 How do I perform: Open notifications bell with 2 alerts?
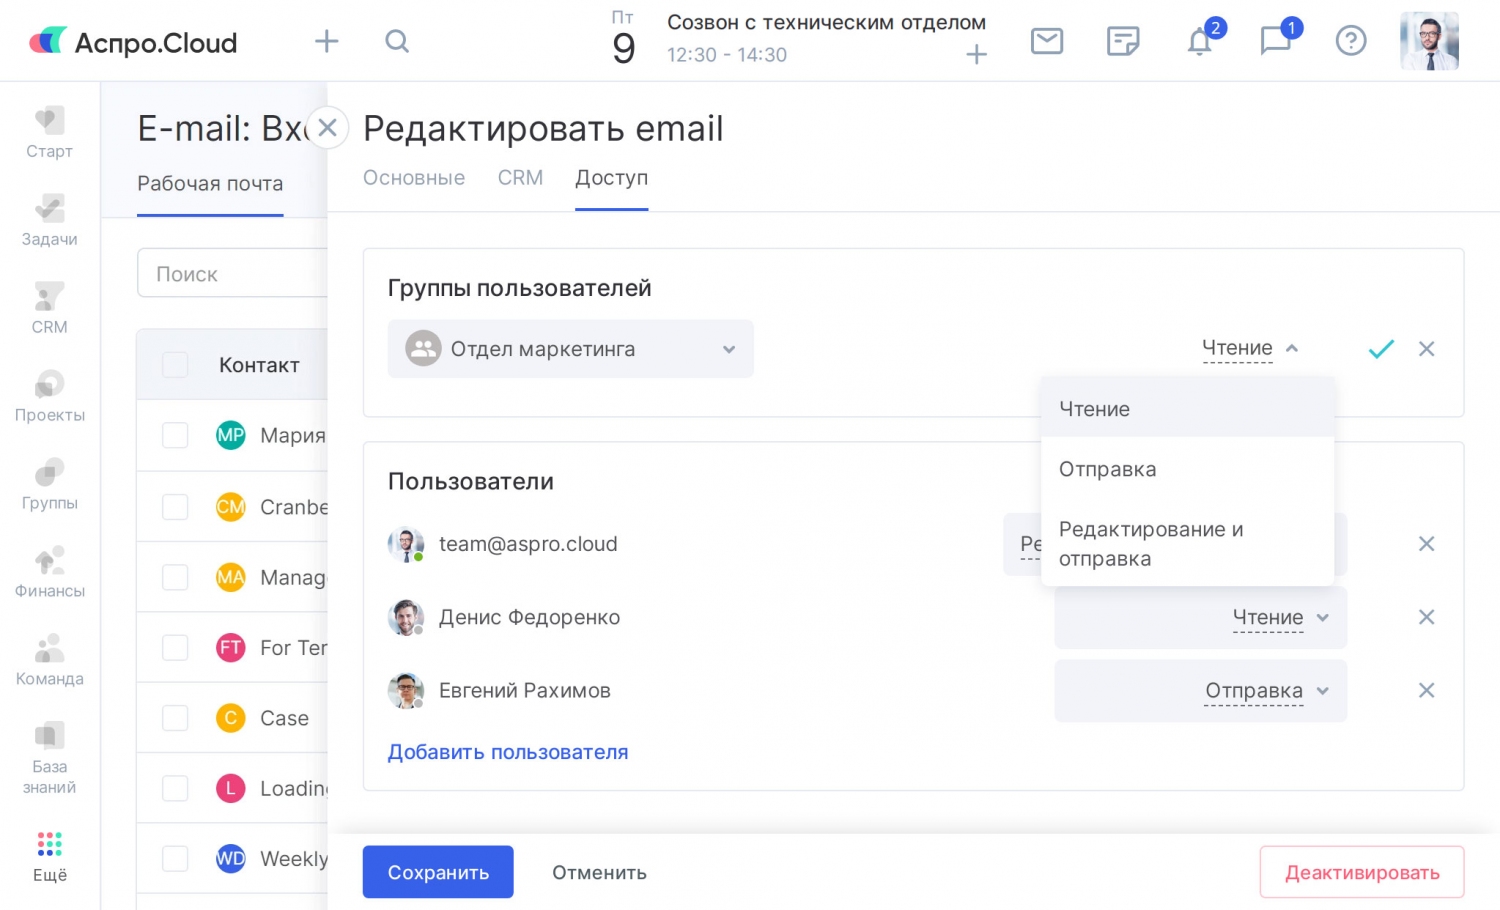[1200, 42]
